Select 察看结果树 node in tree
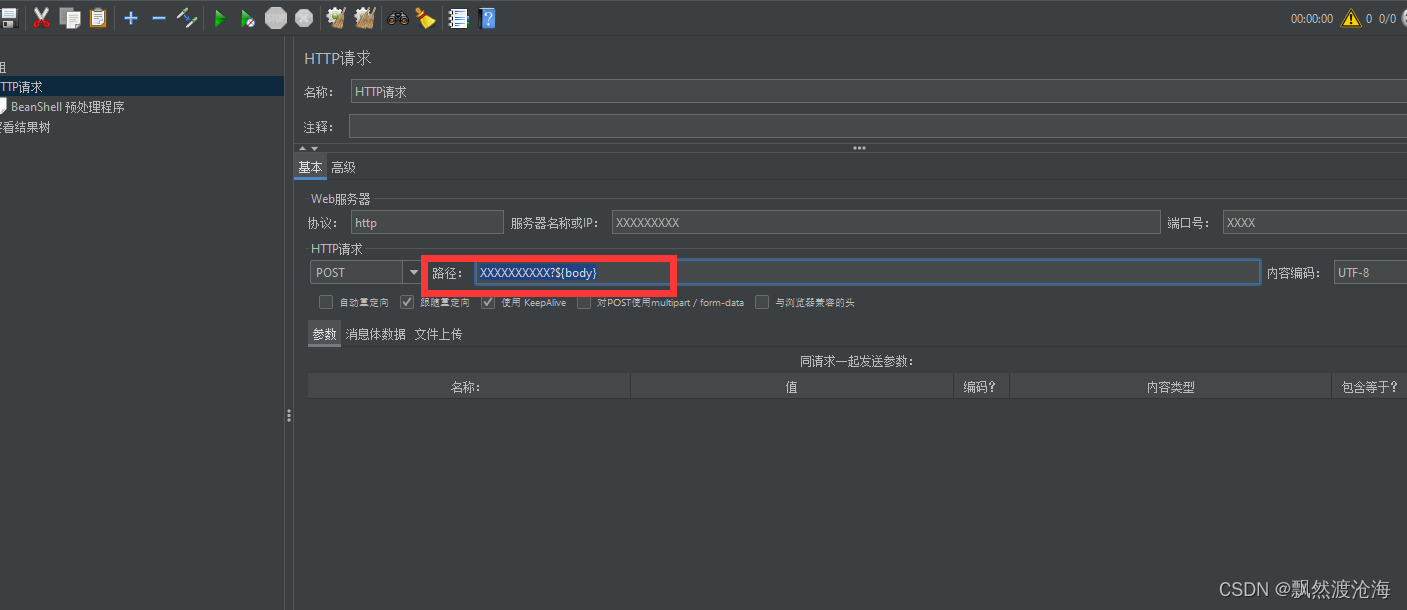The image size is (1407, 610). (x=25, y=127)
